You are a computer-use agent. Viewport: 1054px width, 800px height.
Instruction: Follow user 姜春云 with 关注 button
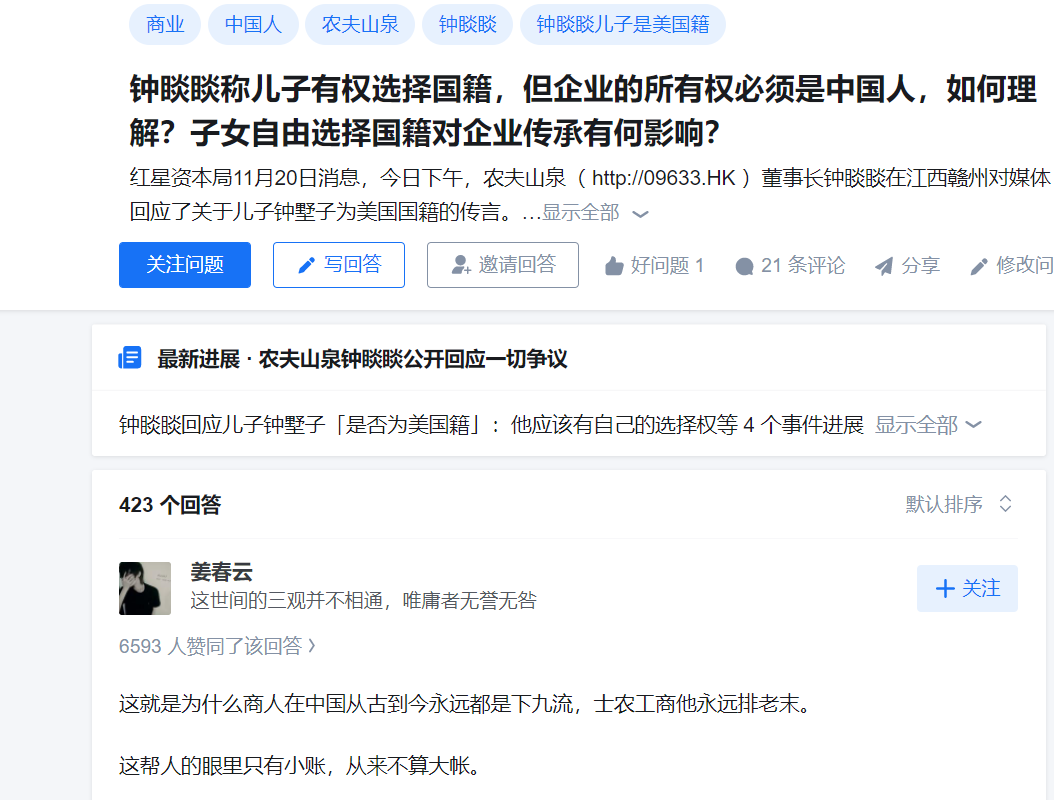tap(967, 588)
